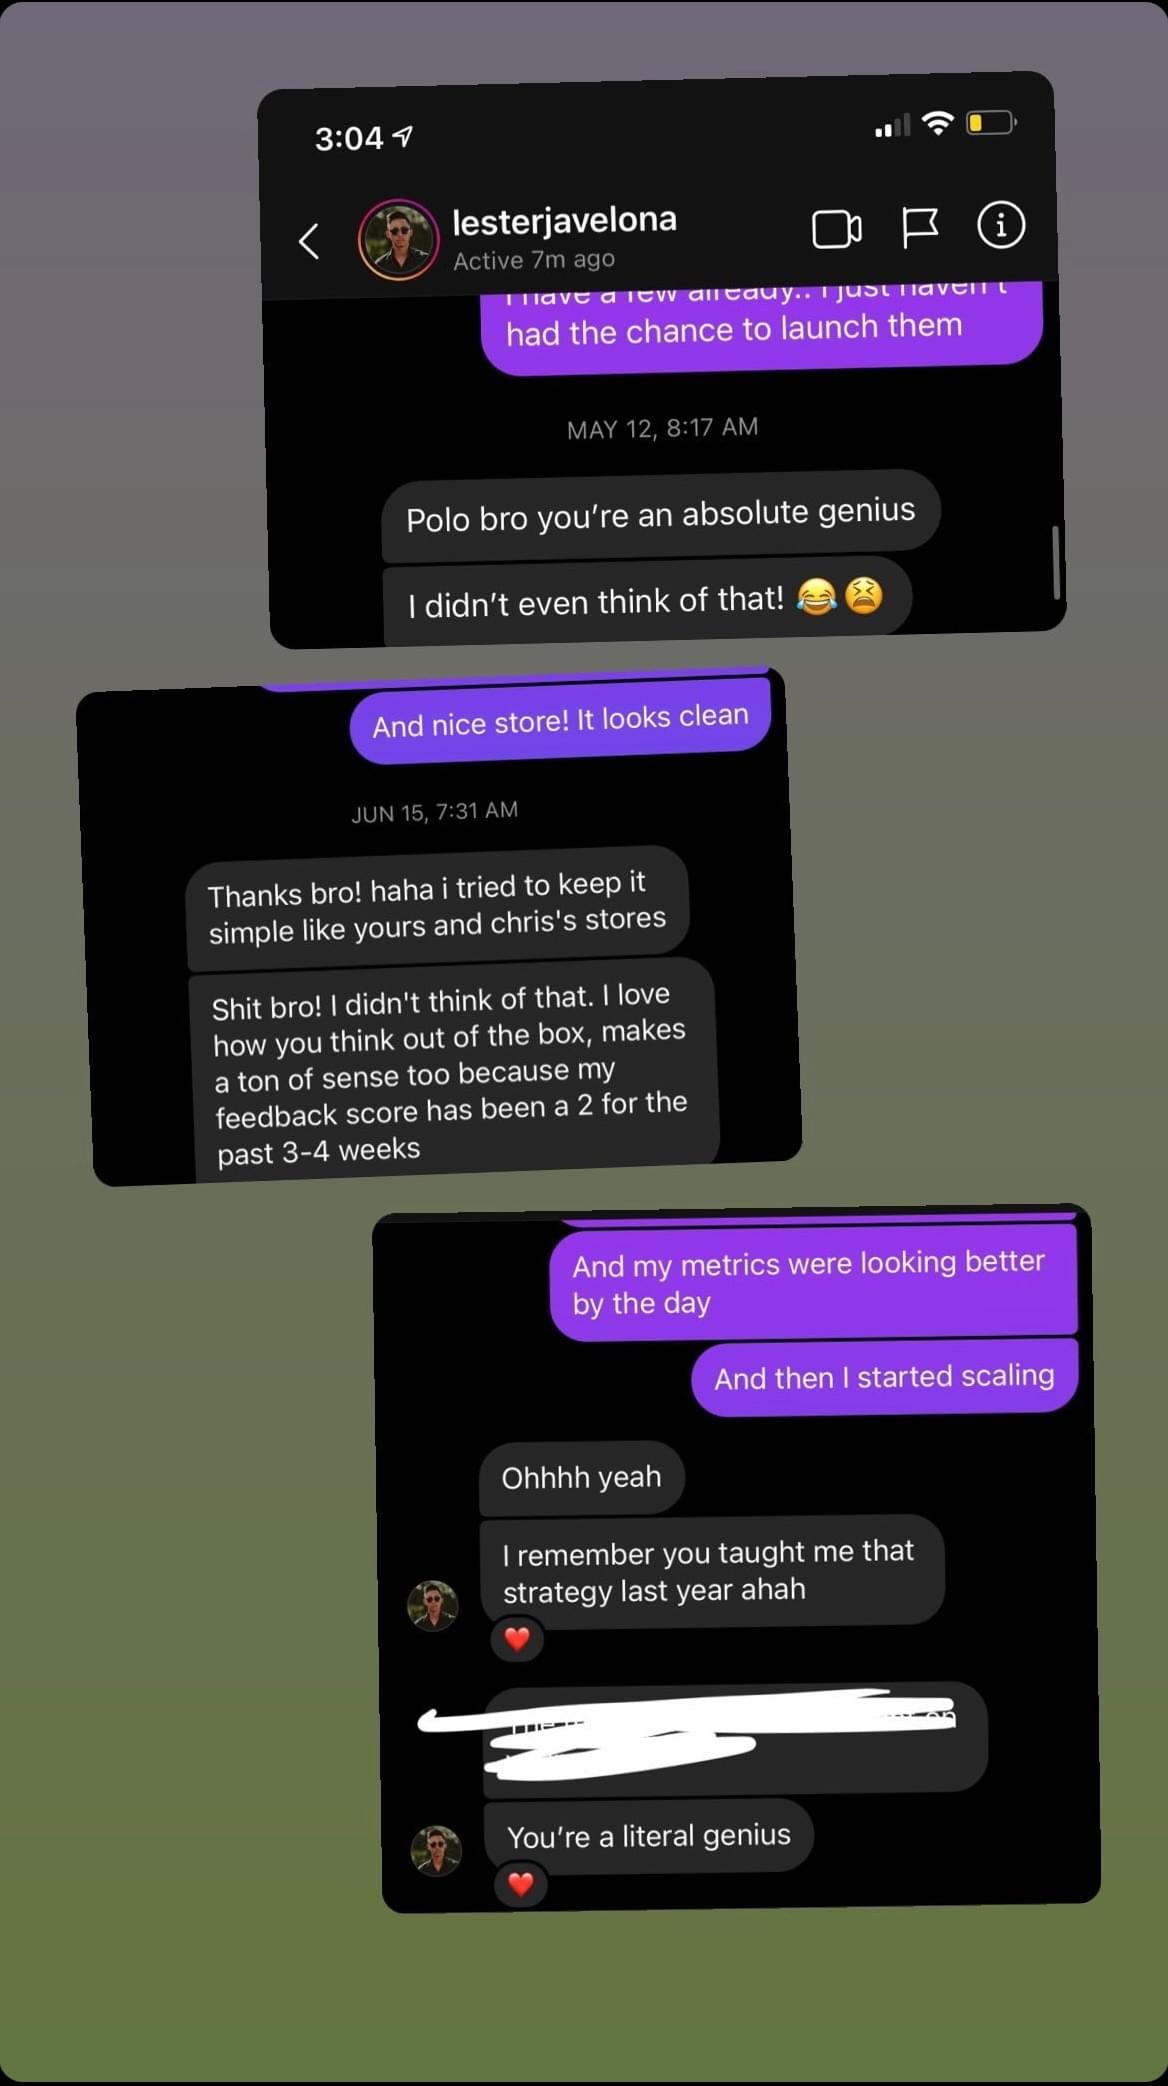Tap the 'And nice store! It looks clean' bubble
Image resolution: width=1168 pixels, height=2086 pixels.
[561, 720]
